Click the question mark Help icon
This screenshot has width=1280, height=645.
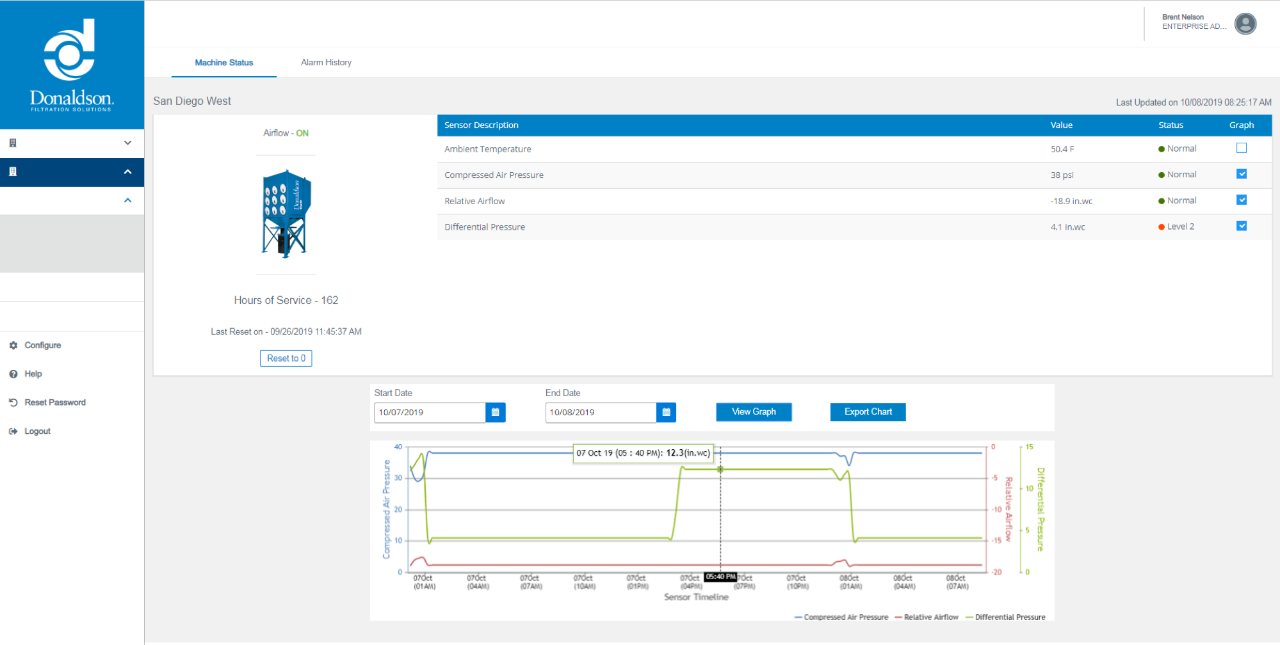click(x=13, y=374)
